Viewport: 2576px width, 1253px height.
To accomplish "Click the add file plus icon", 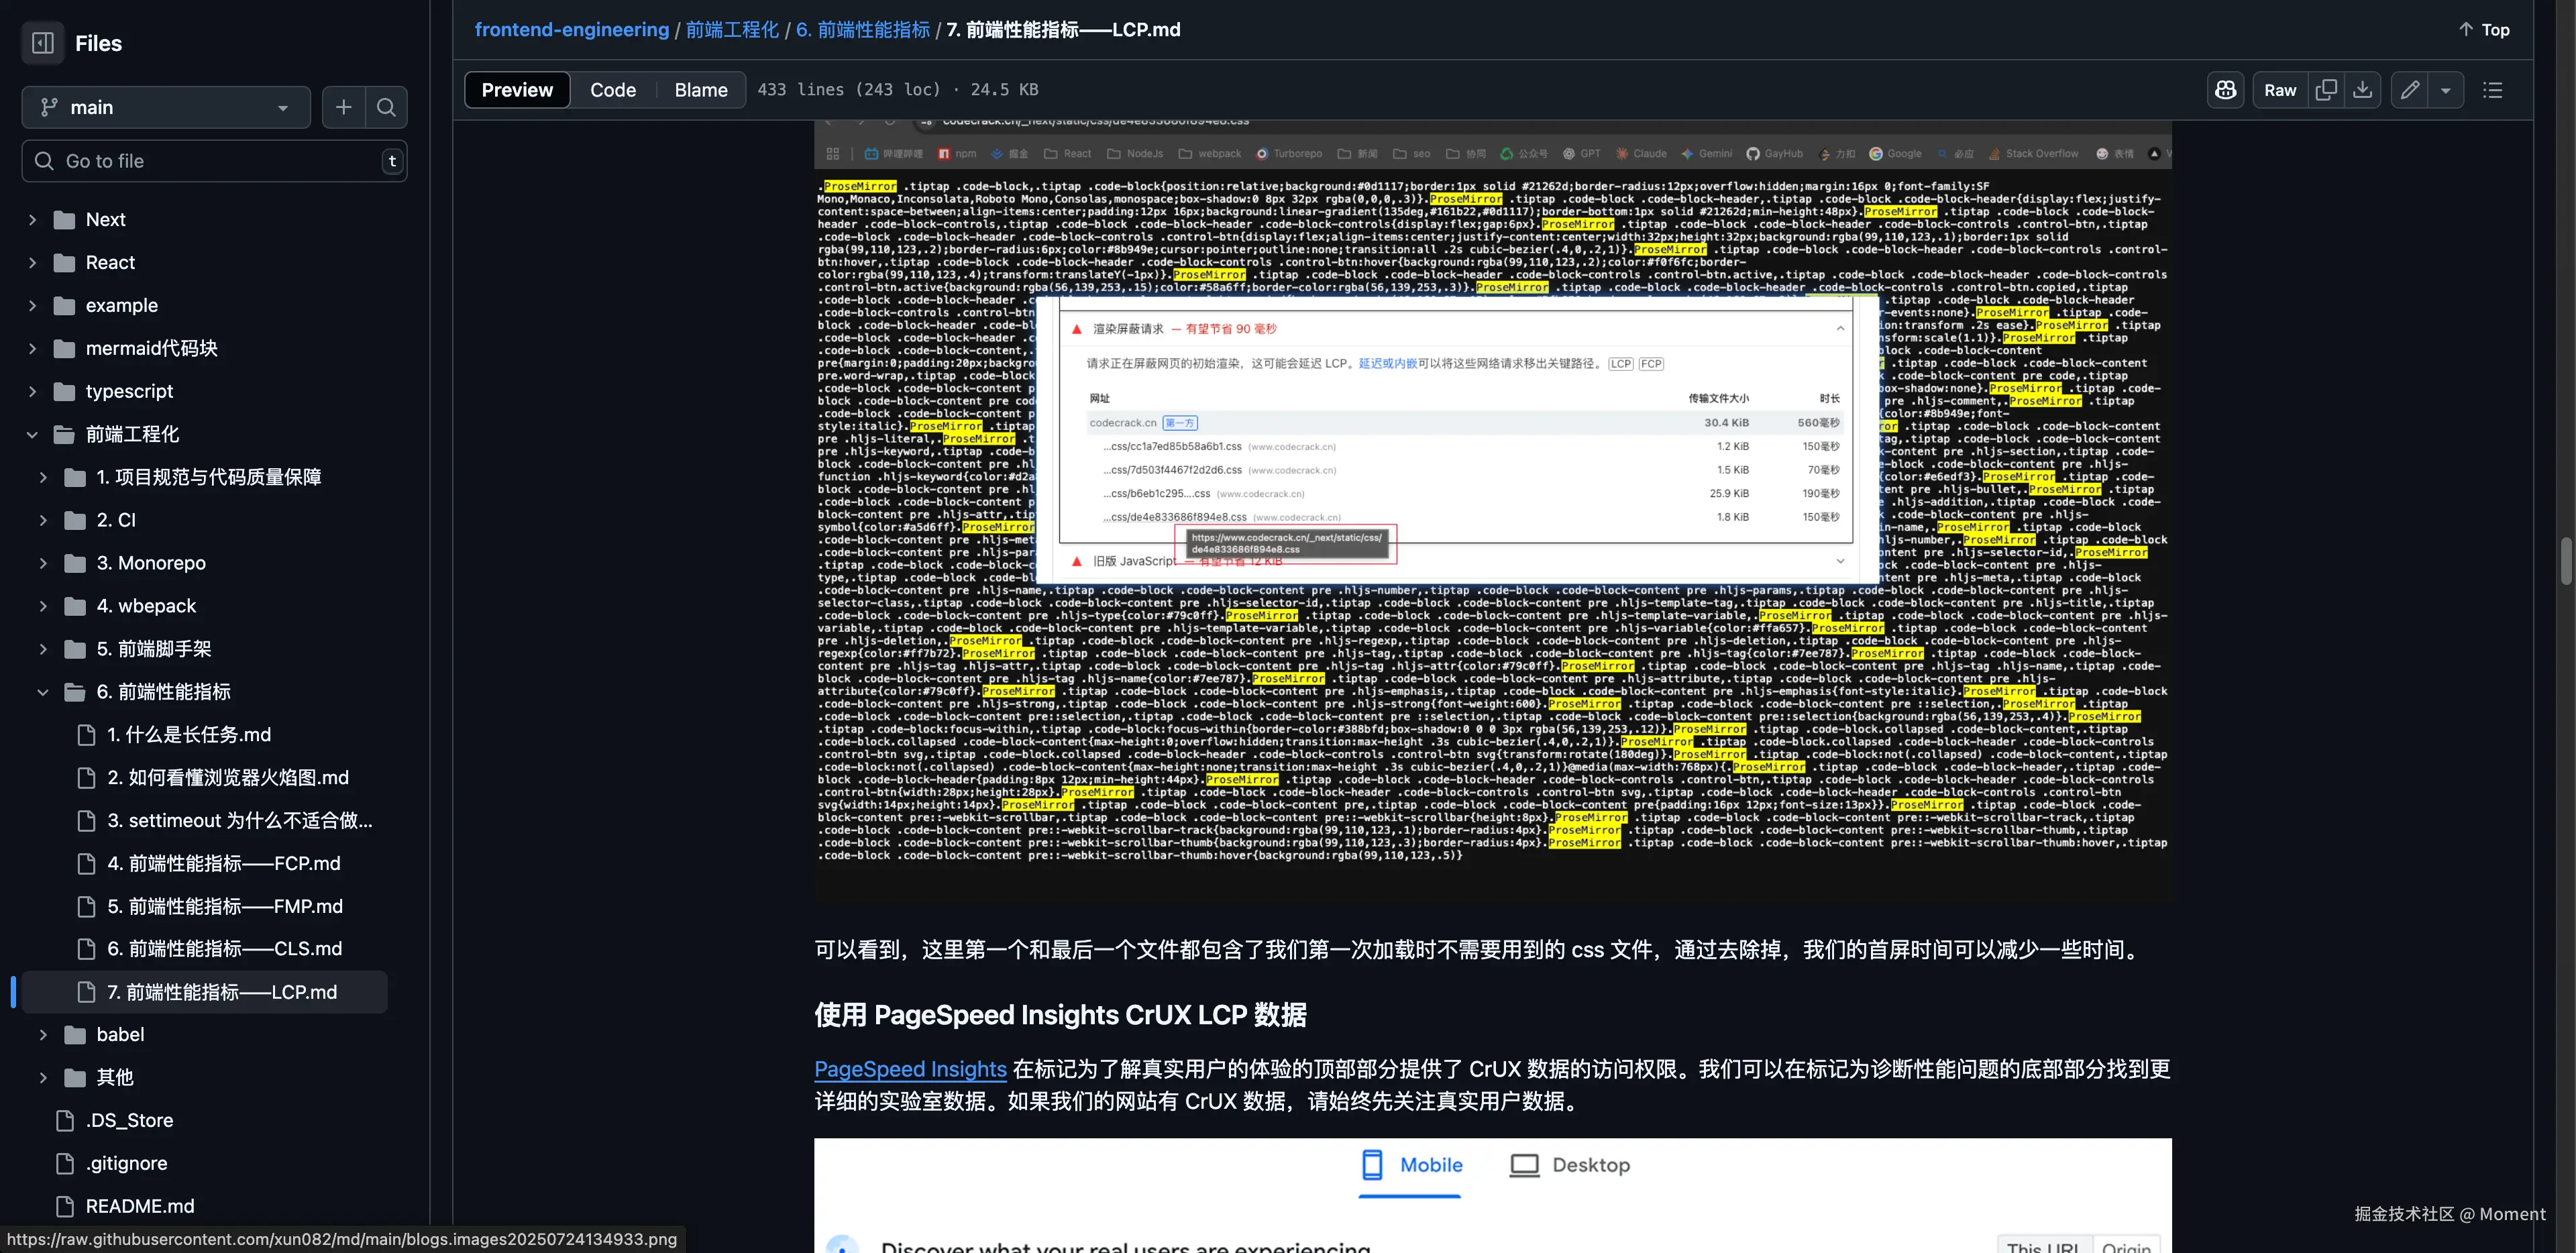I will coord(343,107).
